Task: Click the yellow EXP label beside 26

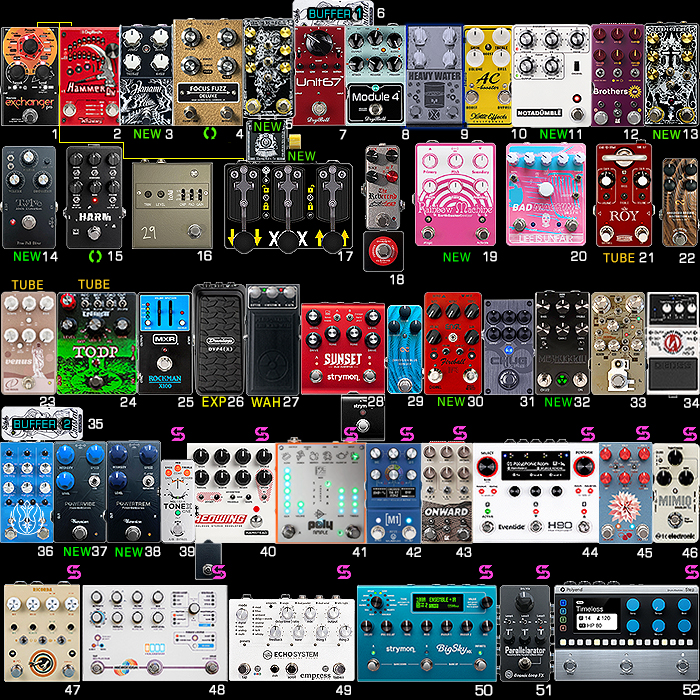Action: pos(214,402)
